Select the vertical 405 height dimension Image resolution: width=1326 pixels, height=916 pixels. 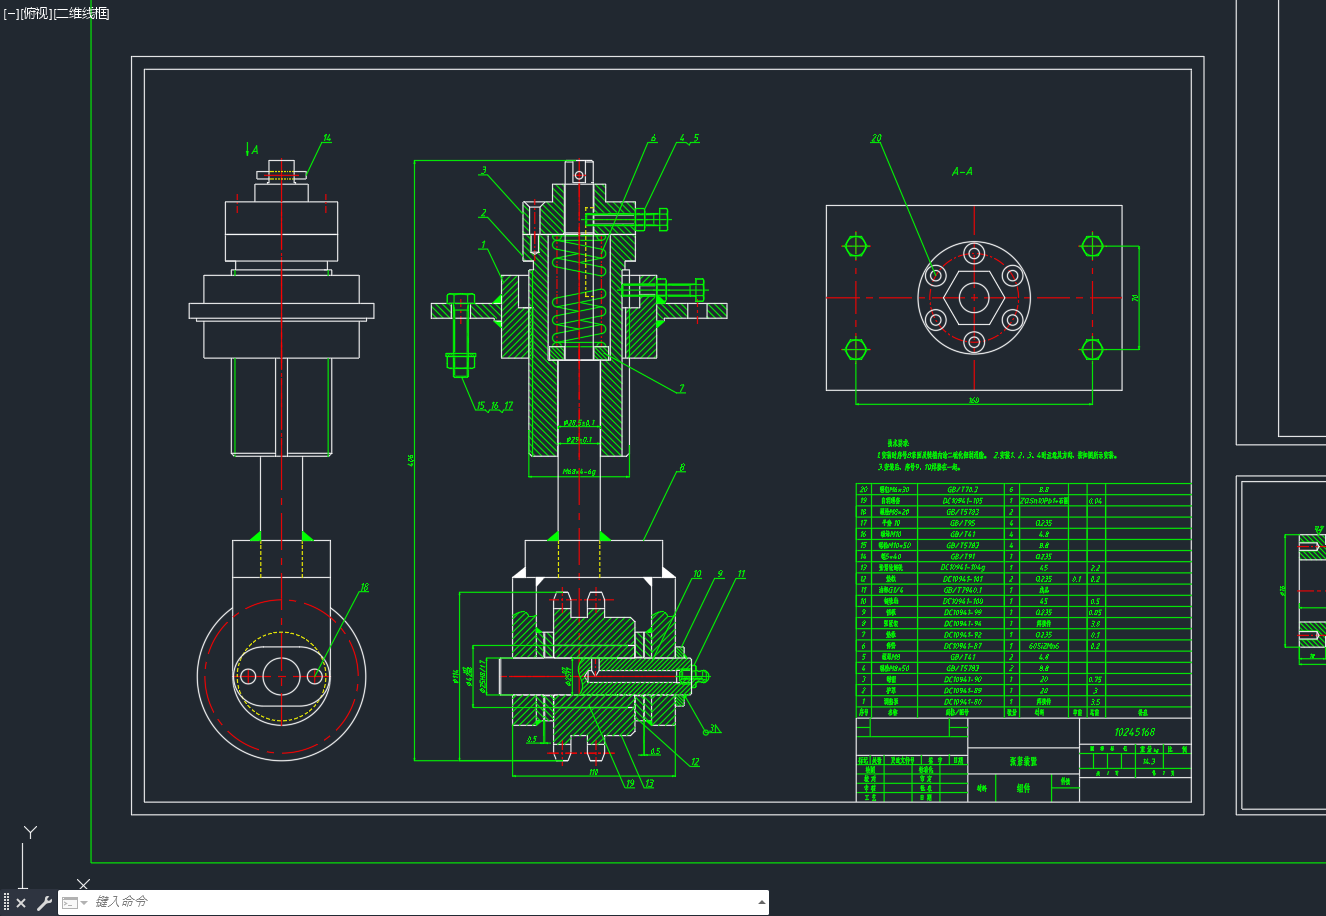tap(410, 460)
